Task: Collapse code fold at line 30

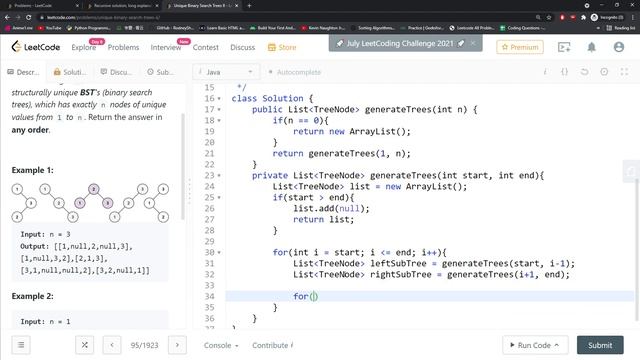Action: click(219, 252)
